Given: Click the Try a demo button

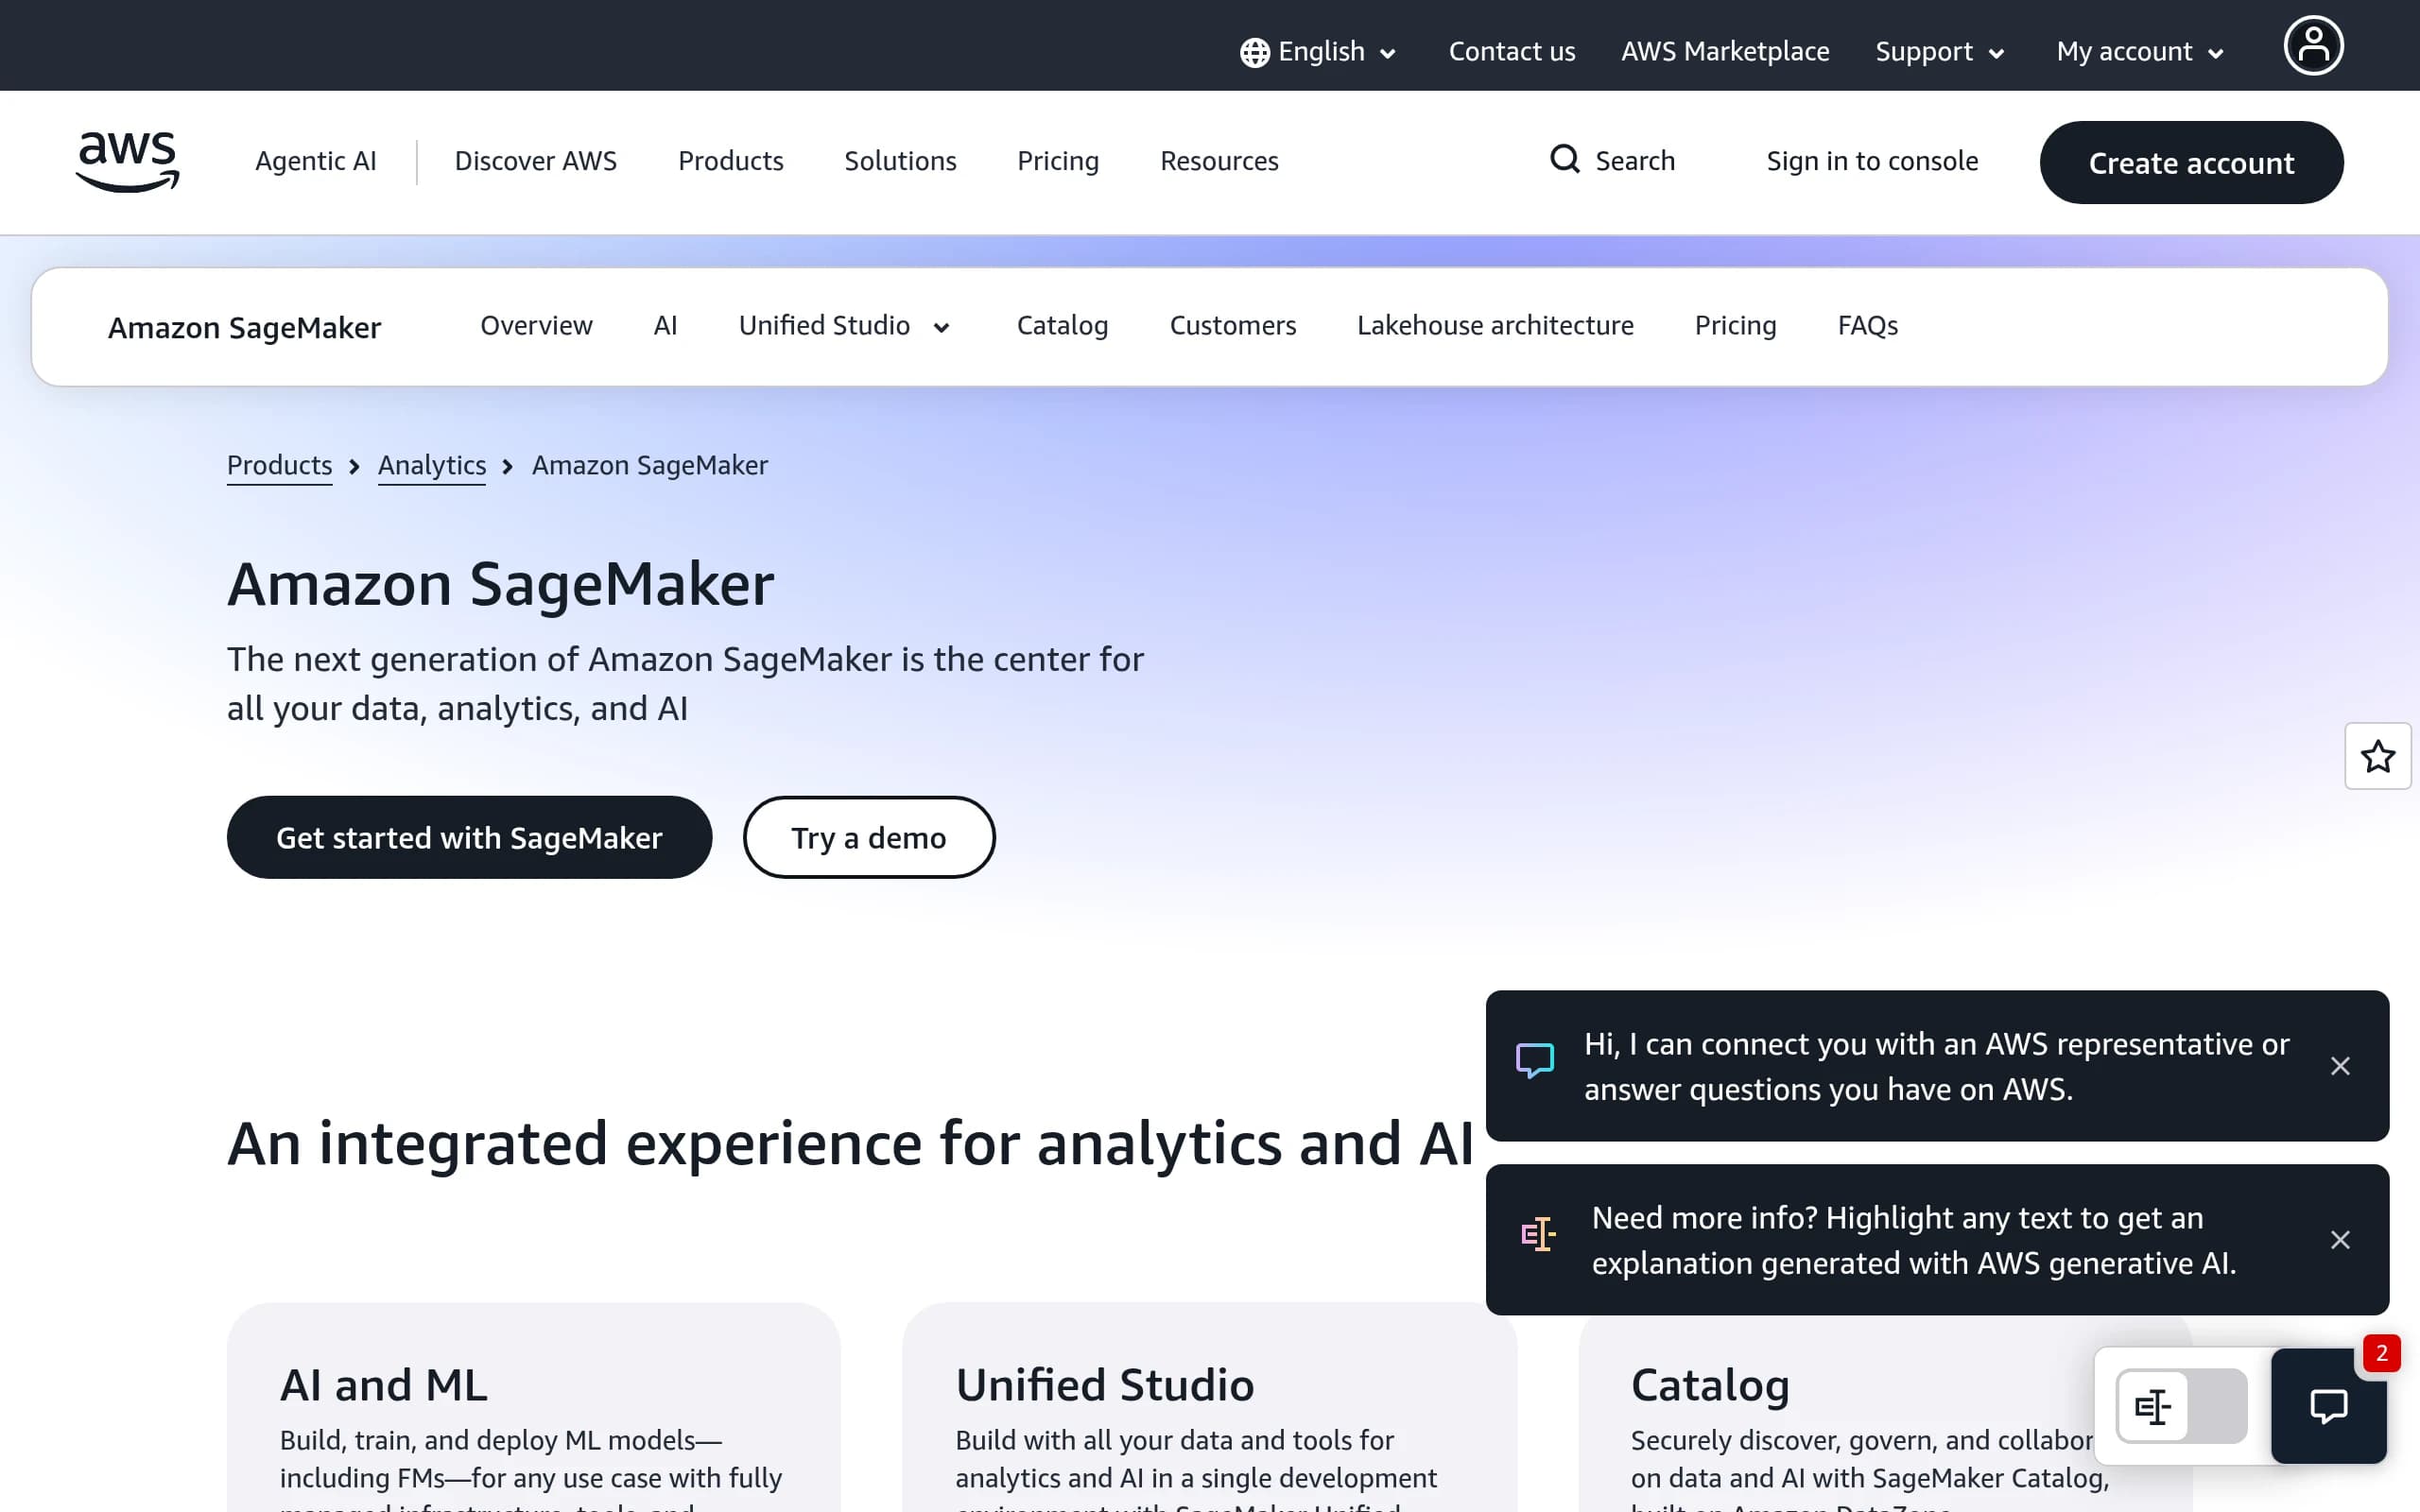Looking at the screenshot, I should pos(868,837).
